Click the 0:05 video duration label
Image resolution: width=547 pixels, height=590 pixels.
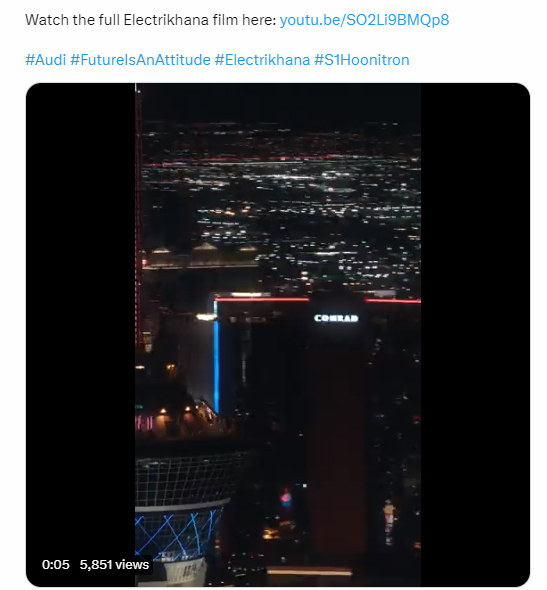56,564
